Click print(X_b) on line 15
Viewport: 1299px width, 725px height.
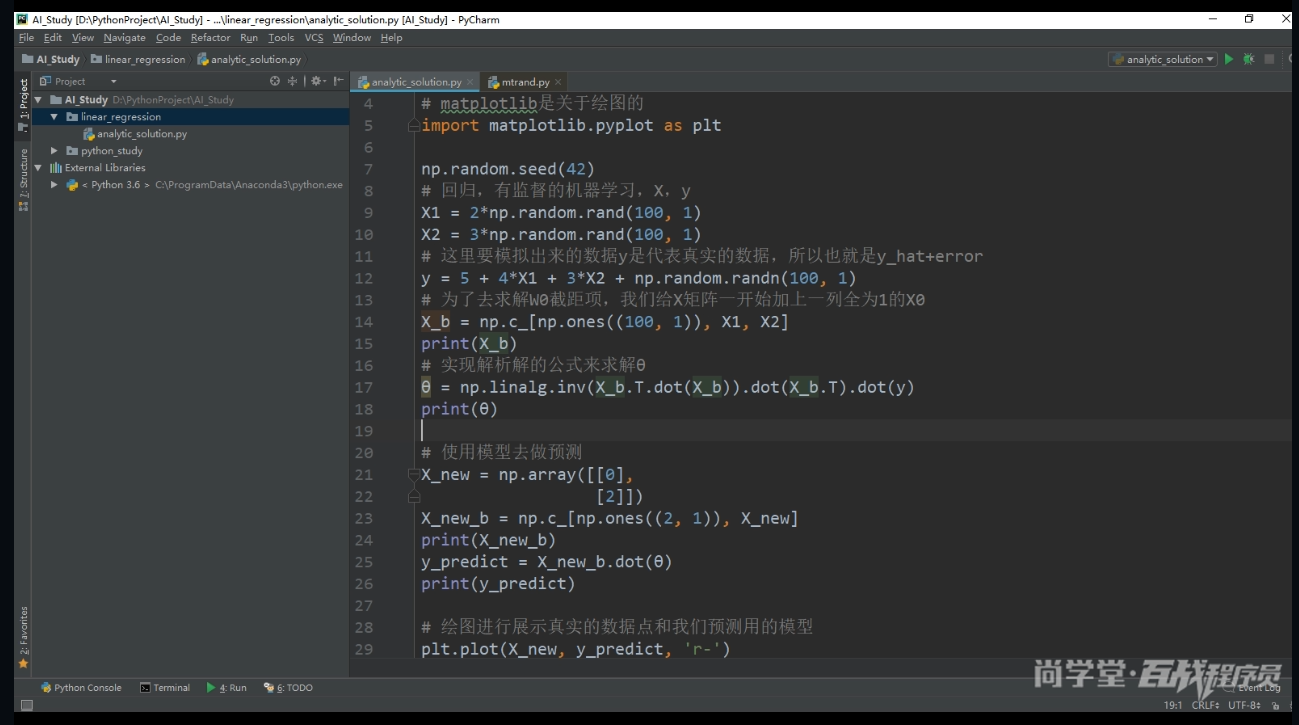(x=469, y=344)
